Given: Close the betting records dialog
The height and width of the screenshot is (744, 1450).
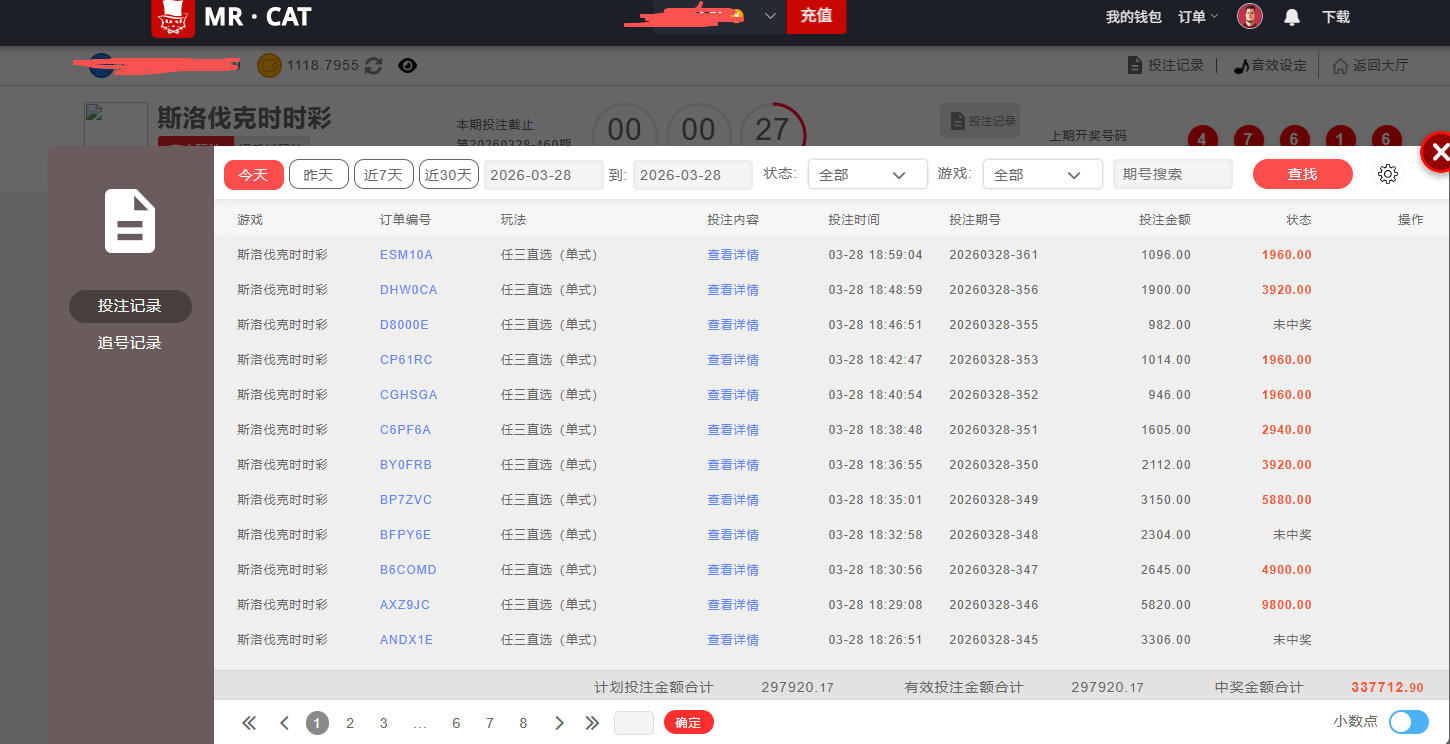Looking at the screenshot, I should [x=1438, y=153].
